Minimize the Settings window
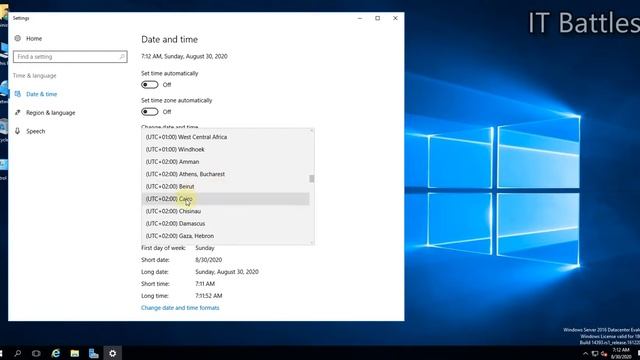This screenshot has width=640, height=360. click(x=360, y=18)
